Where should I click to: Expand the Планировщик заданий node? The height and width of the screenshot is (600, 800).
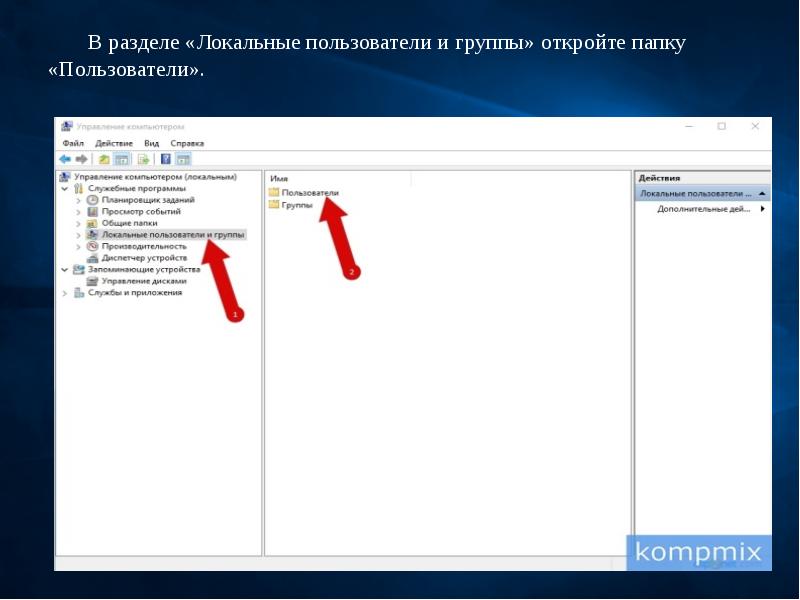pos(79,200)
